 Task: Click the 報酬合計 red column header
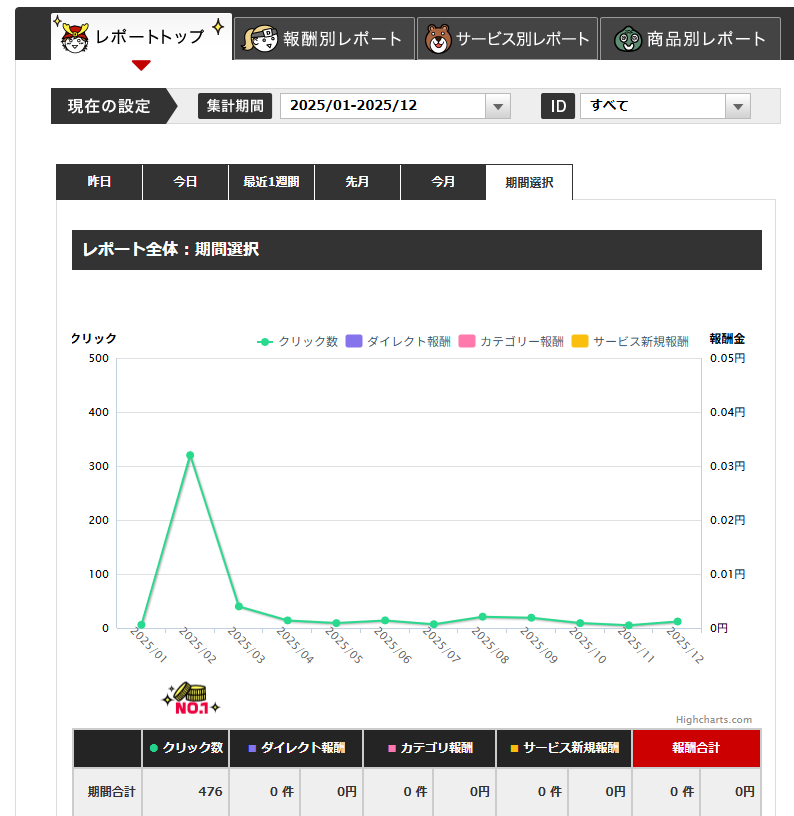[x=696, y=747]
